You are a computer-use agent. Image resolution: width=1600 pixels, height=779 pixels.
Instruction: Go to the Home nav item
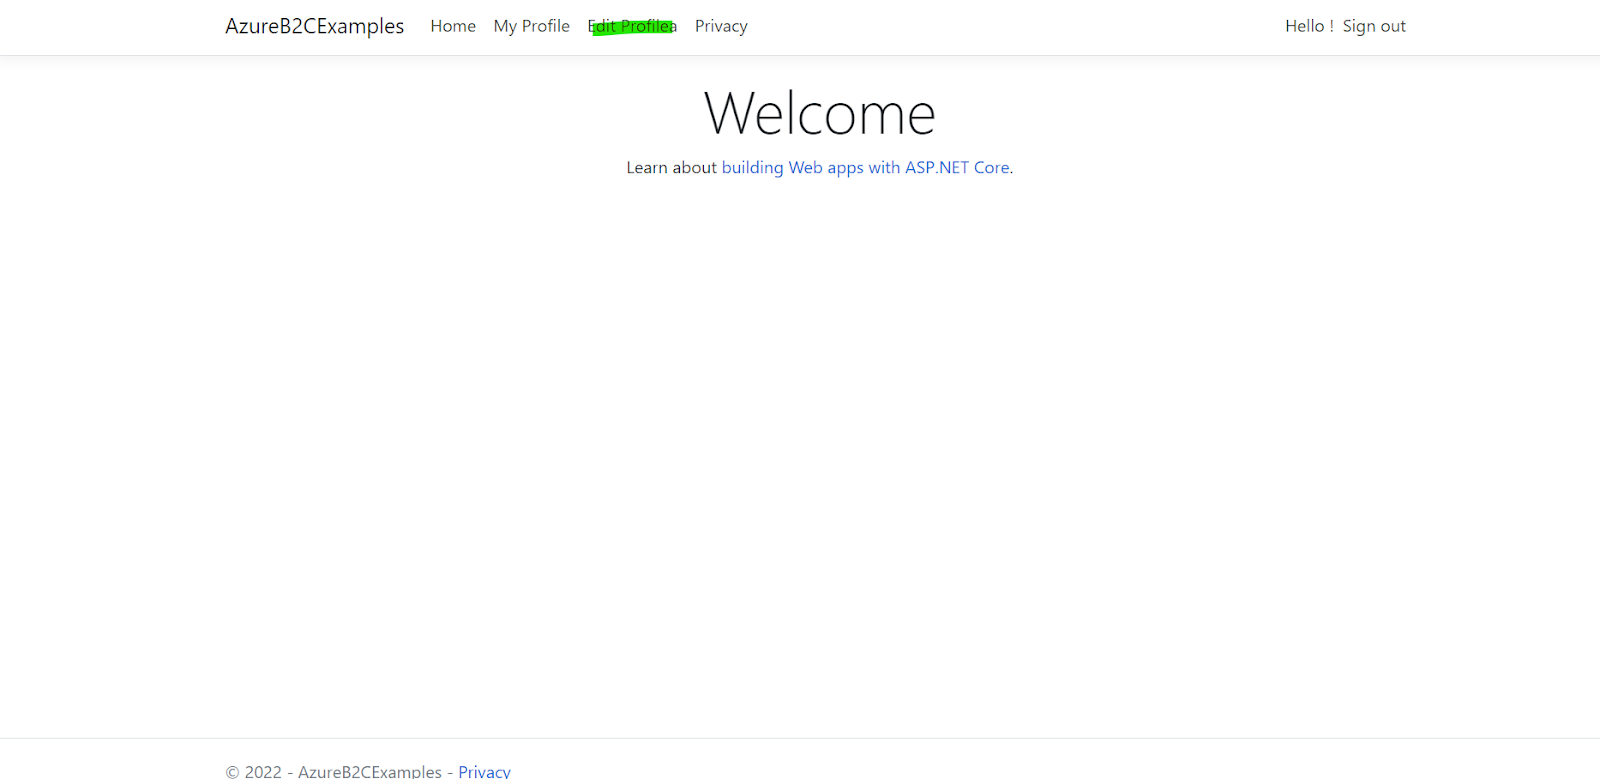click(x=453, y=26)
